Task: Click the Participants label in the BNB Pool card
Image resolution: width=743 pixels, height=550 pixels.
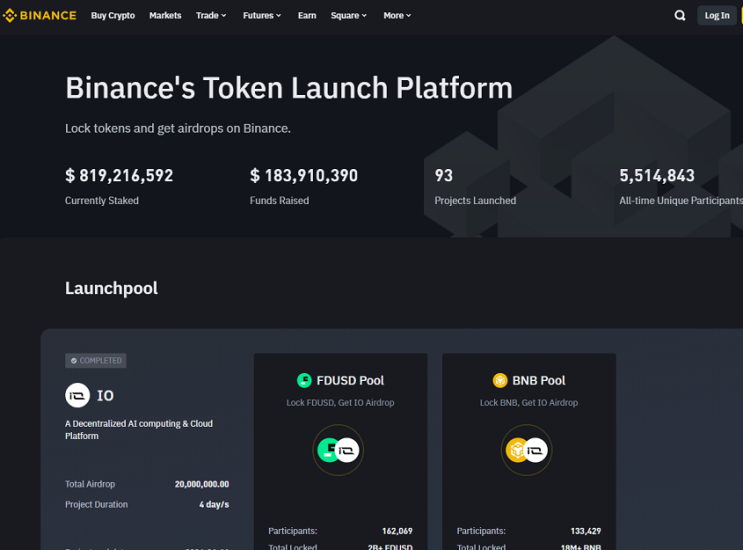Action: coord(481,531)
